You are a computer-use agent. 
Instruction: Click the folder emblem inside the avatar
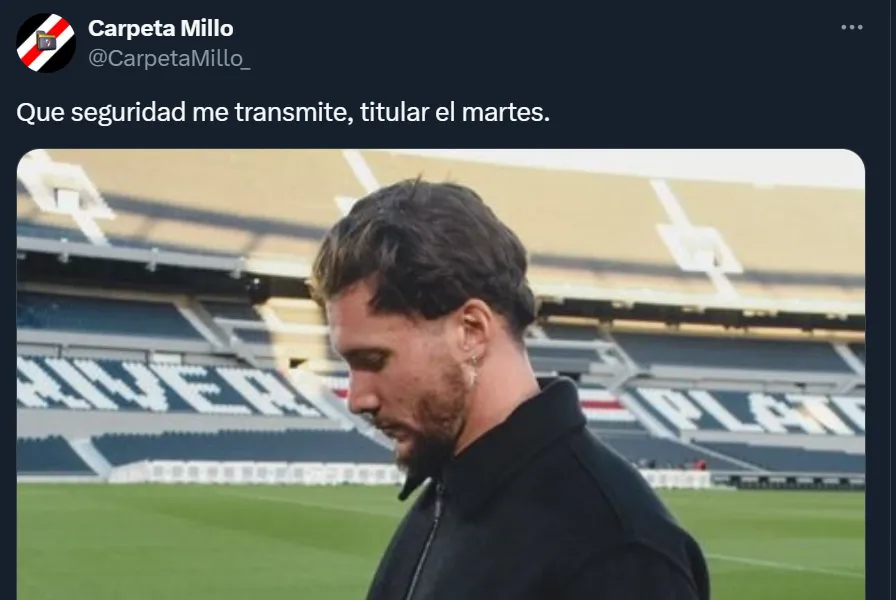pos(46,41)
